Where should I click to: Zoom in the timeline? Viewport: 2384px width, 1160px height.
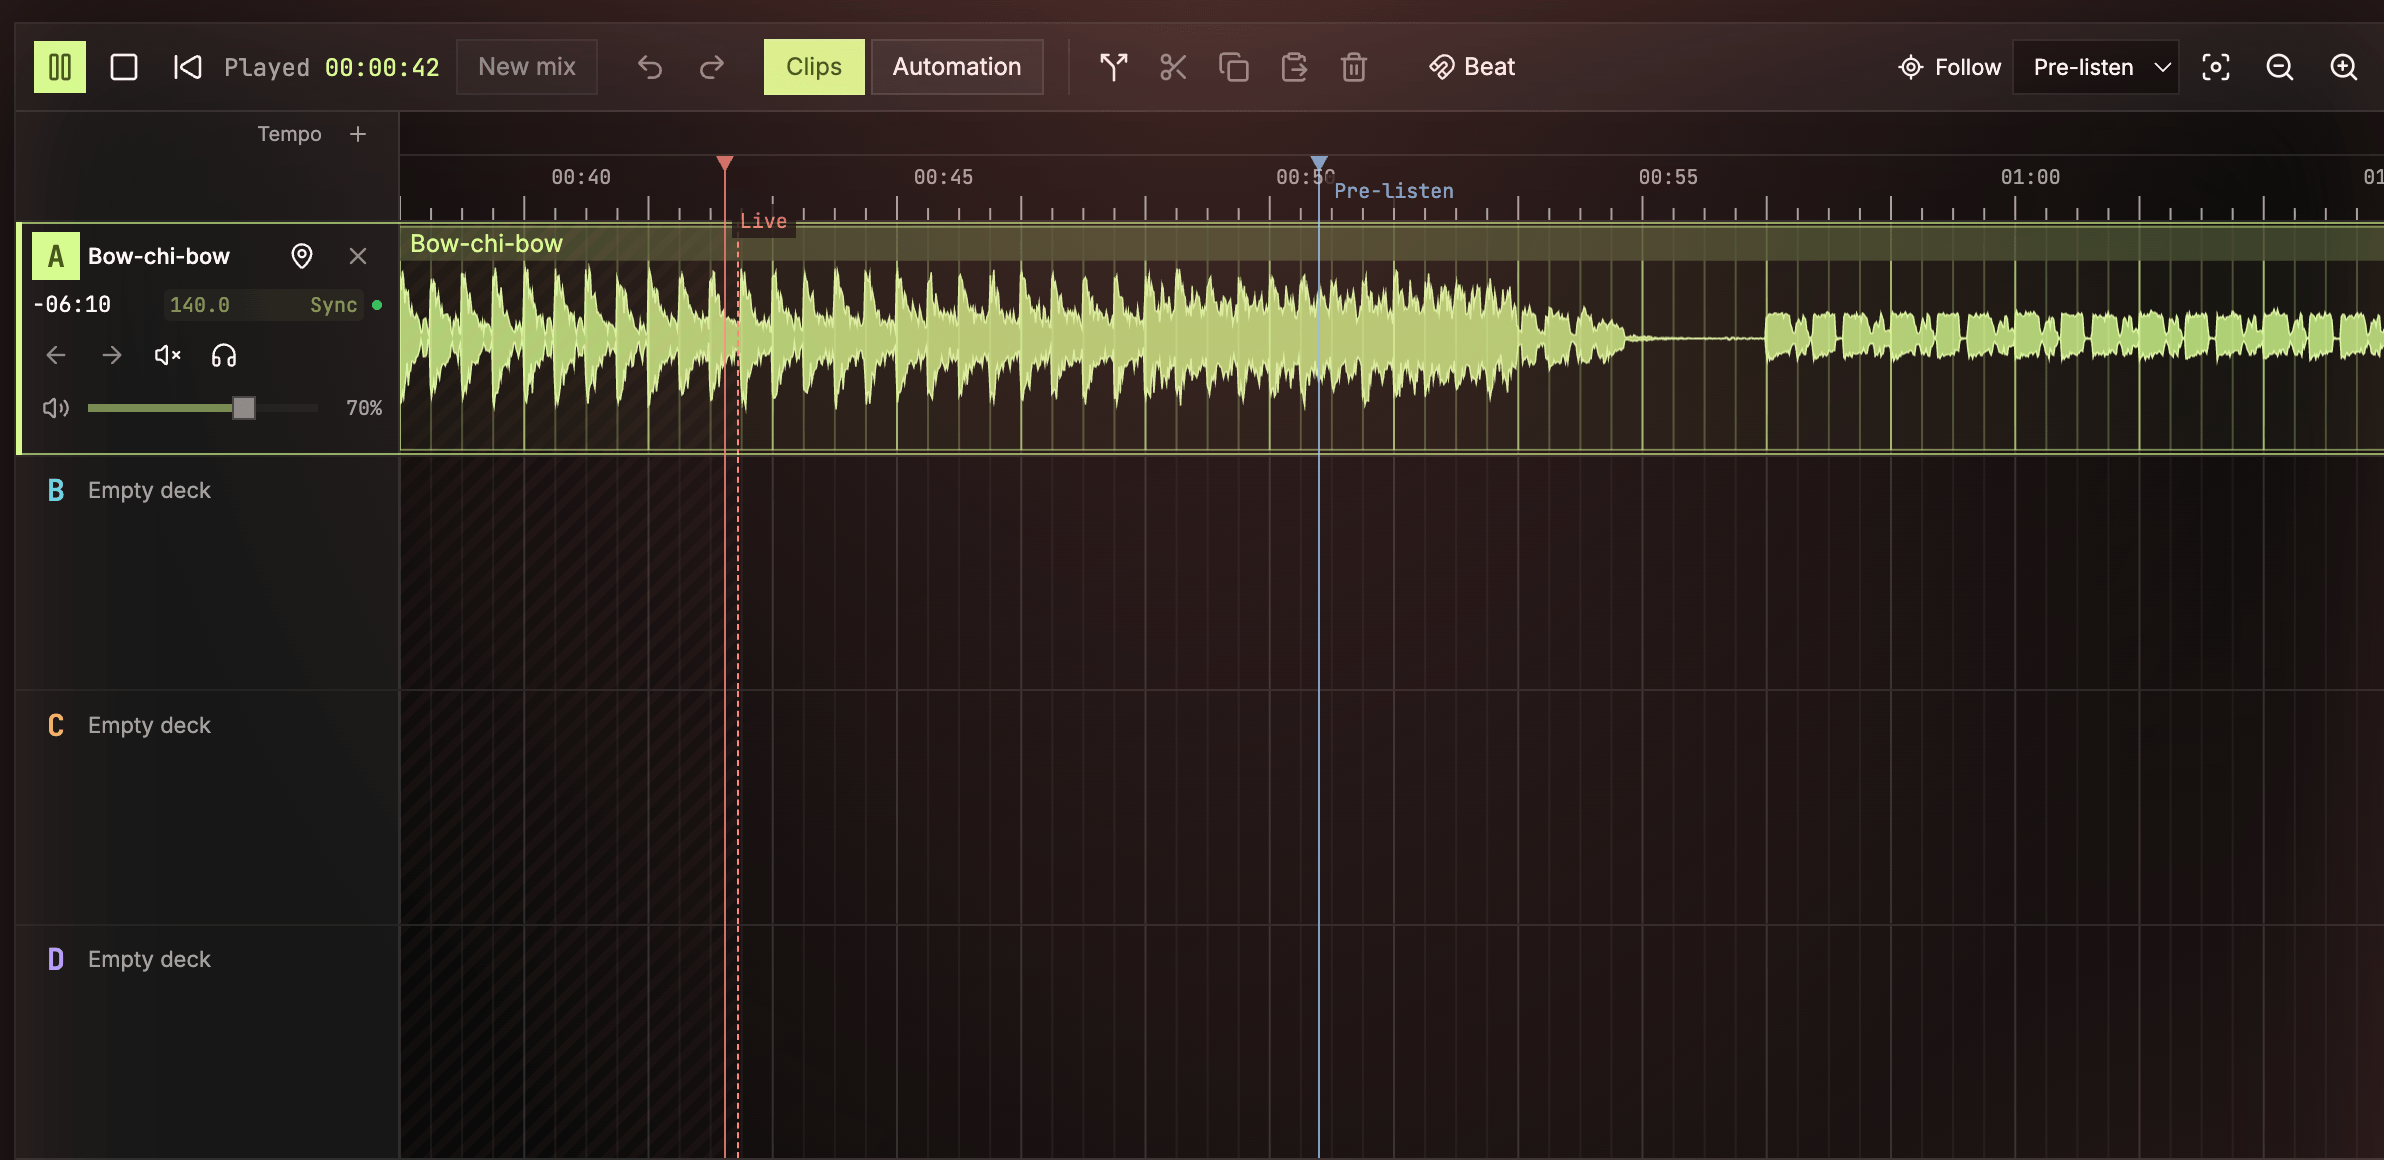click(x=2344, y=67)
